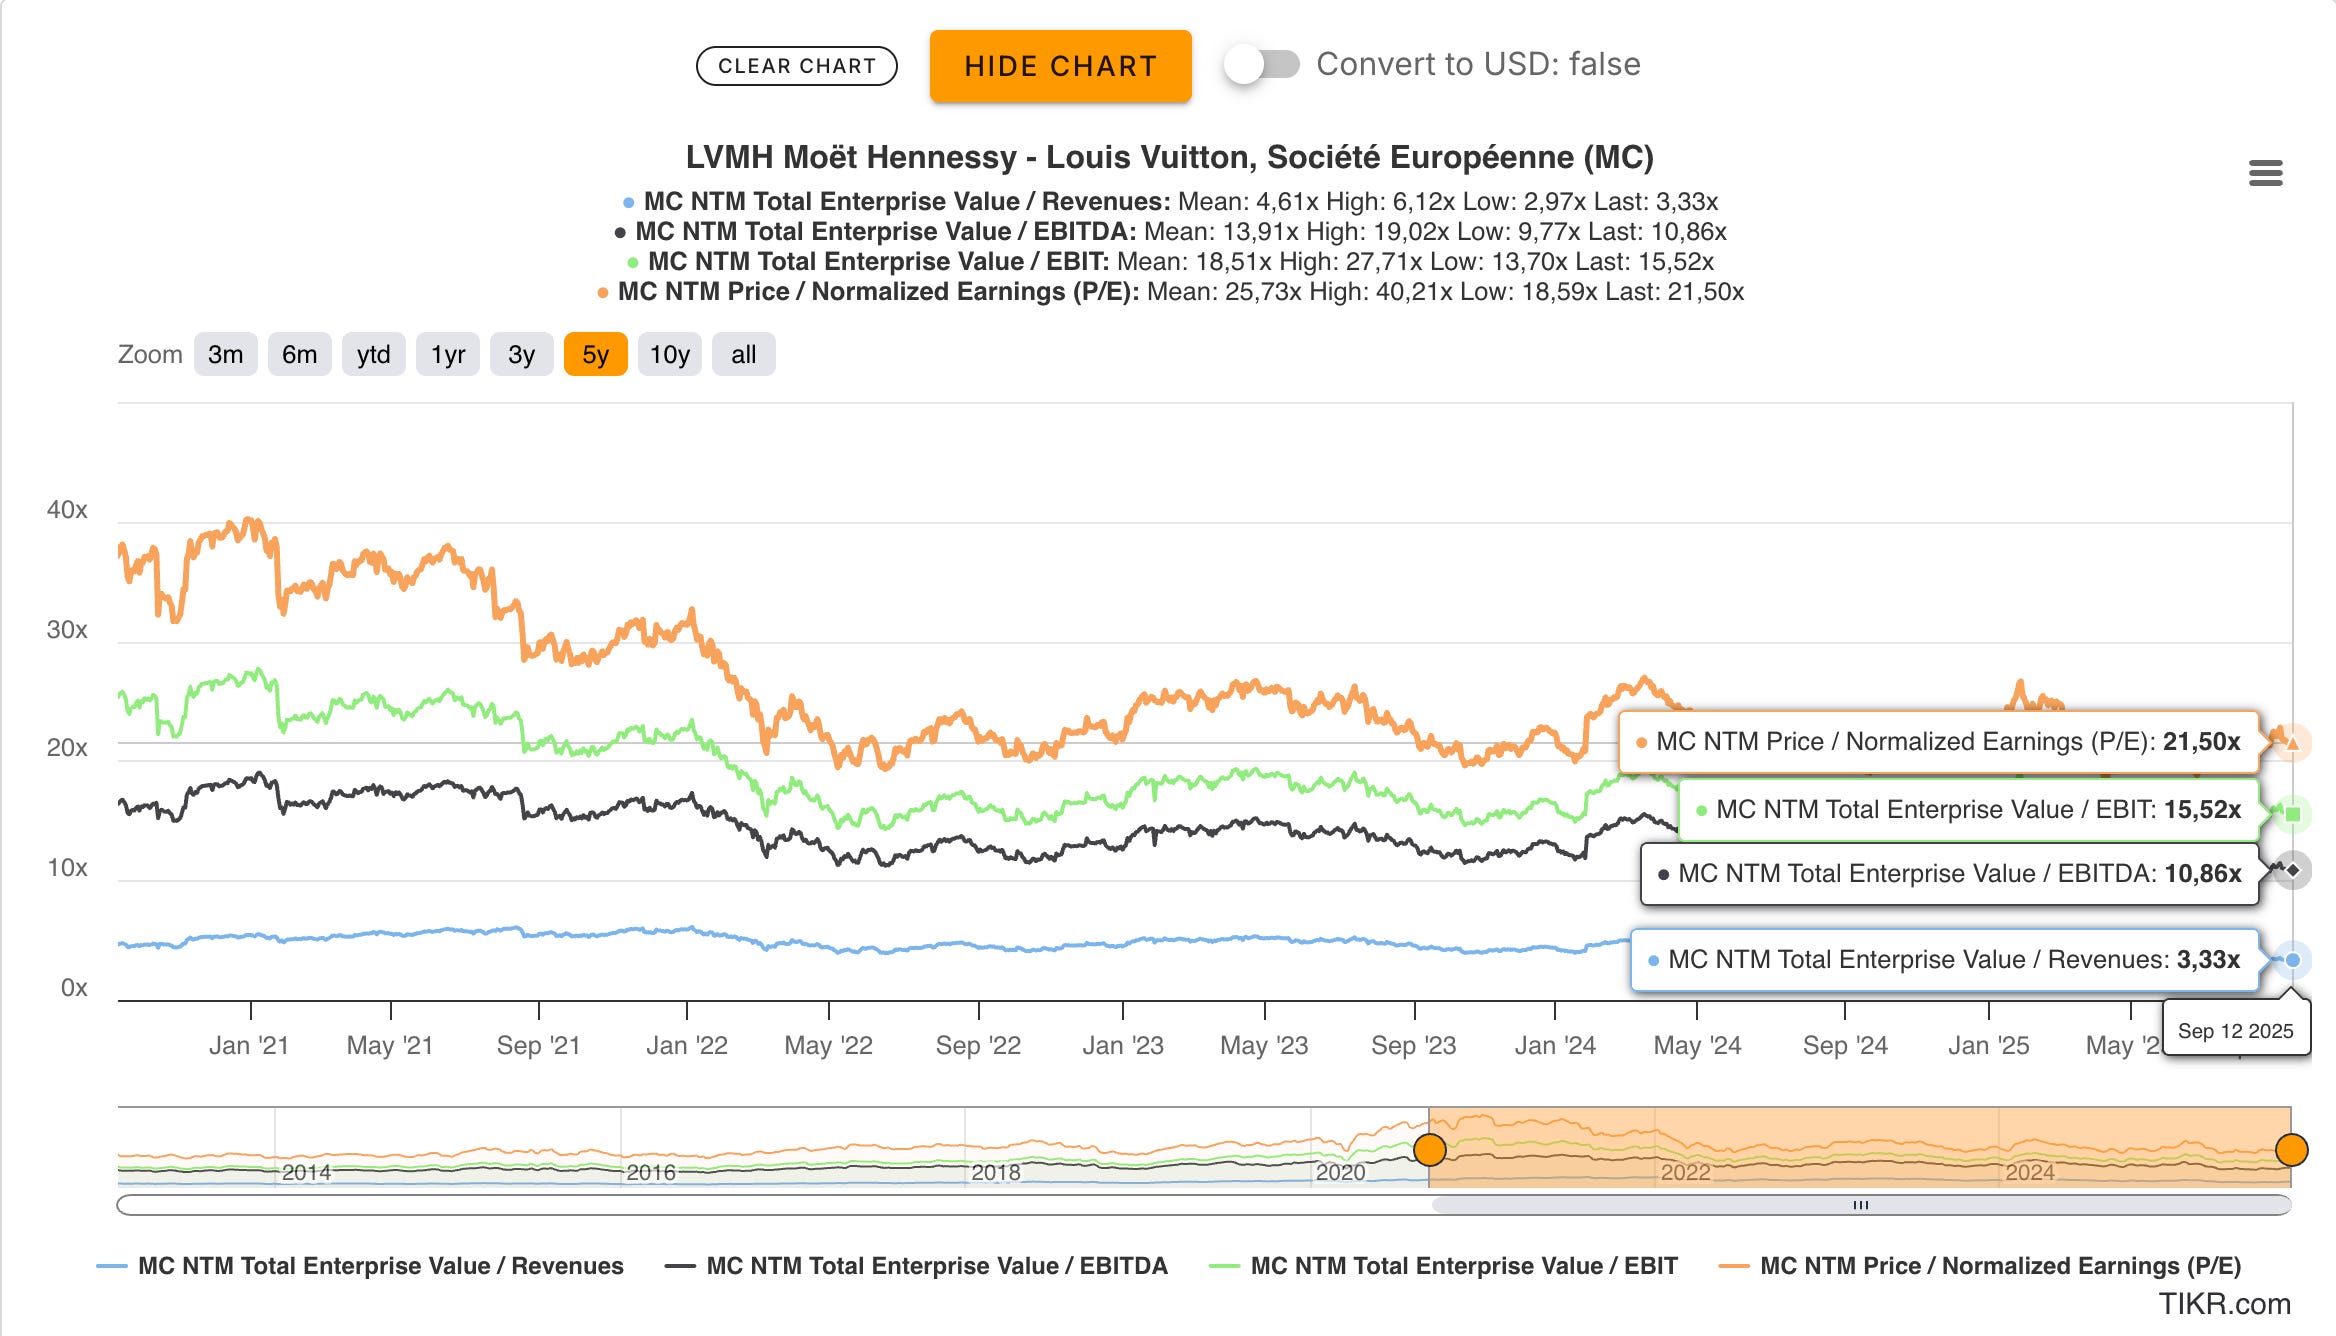Toggle EV/EBITDA series in bottom legend
2336x1336 pixels.
point(936,1266)
